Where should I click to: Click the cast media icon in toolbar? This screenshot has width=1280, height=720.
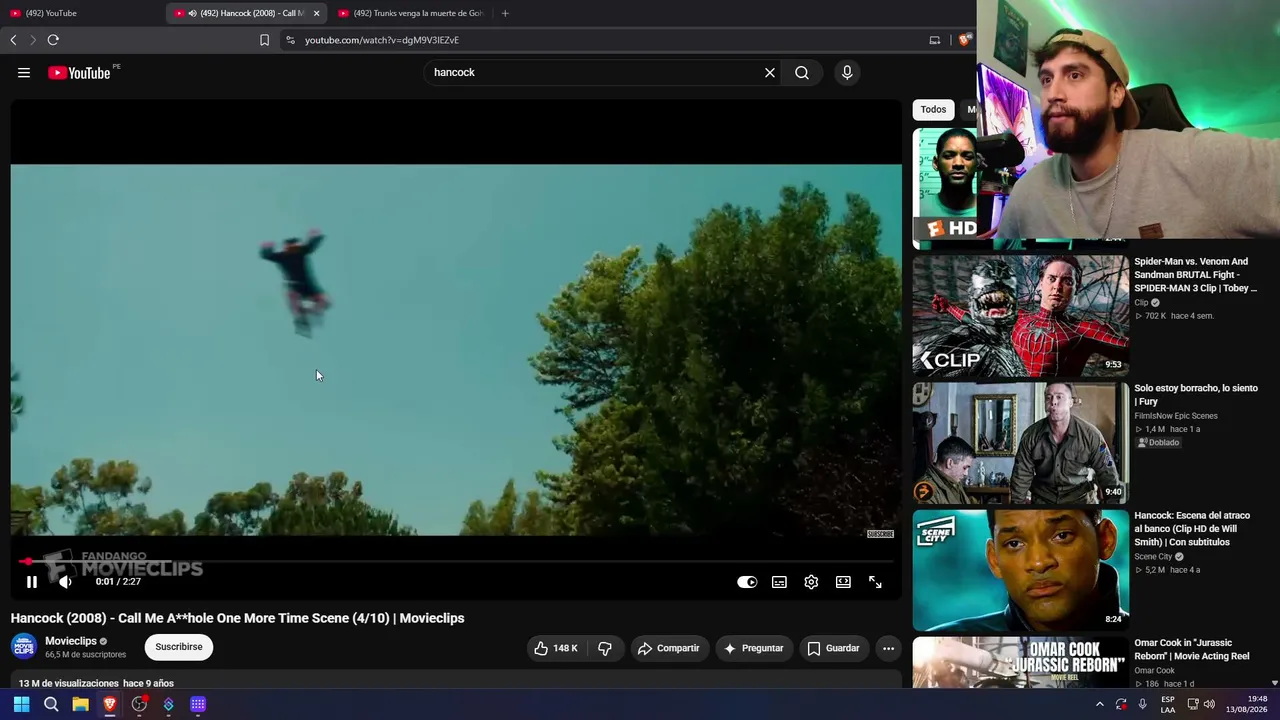pos(935,40)
